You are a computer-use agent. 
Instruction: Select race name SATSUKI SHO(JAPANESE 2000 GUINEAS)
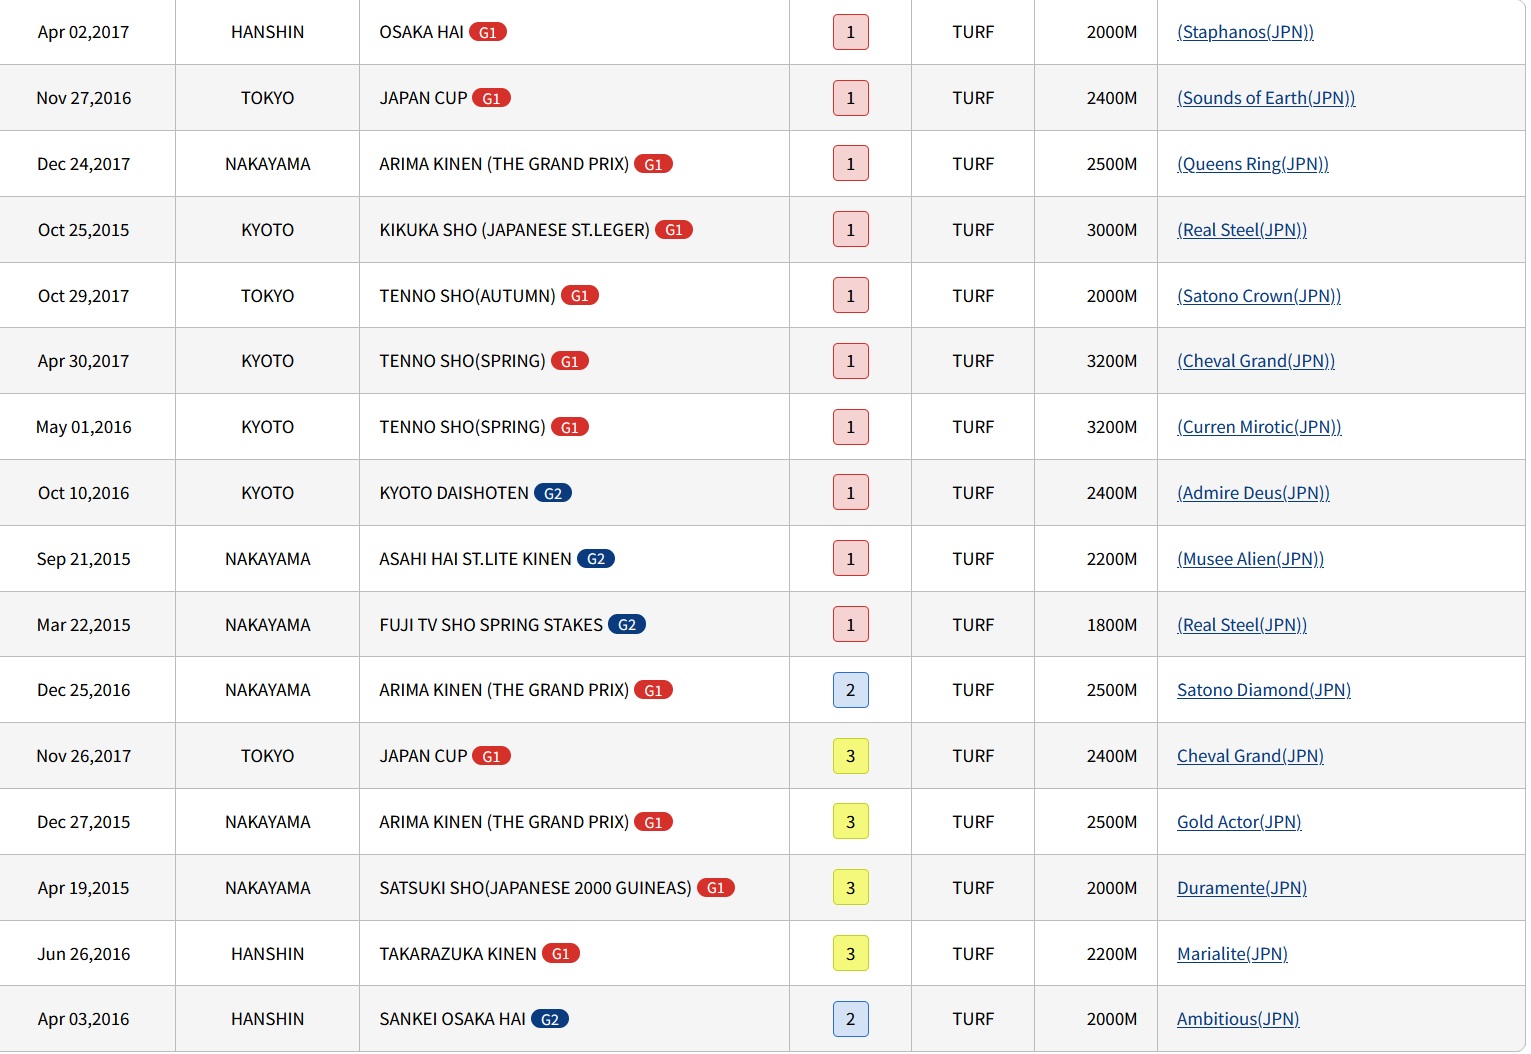coord(535,888)
